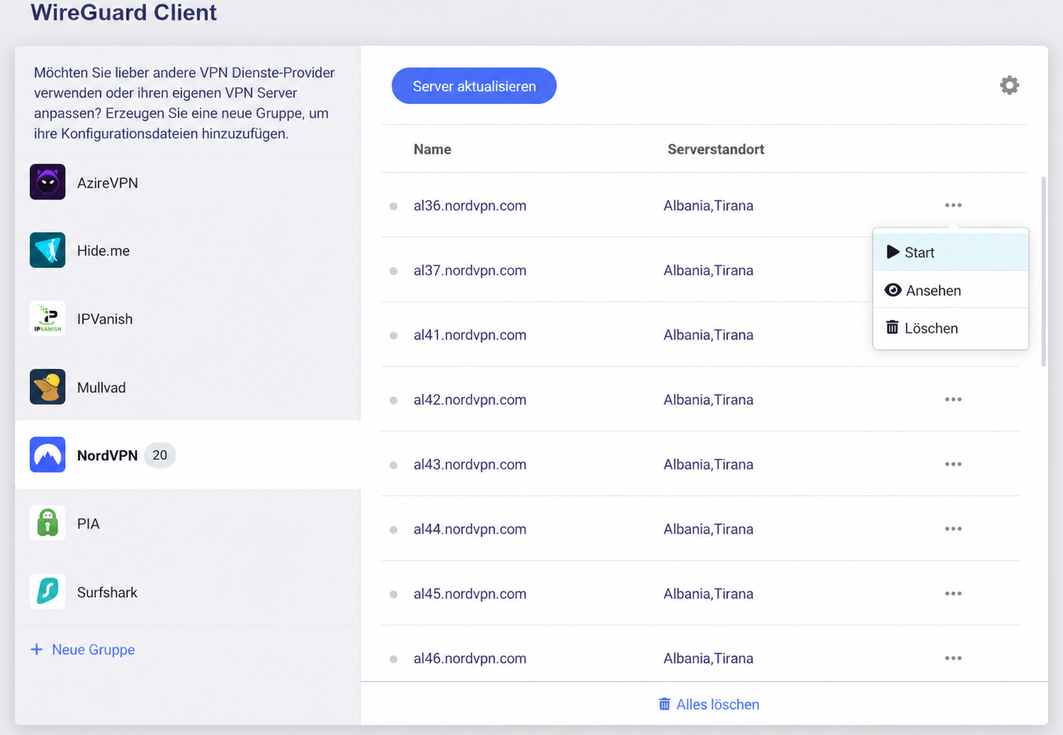Select the al41.nordvpn.com server name
This screenshot has height=735, width=1063.
(470, 335)
